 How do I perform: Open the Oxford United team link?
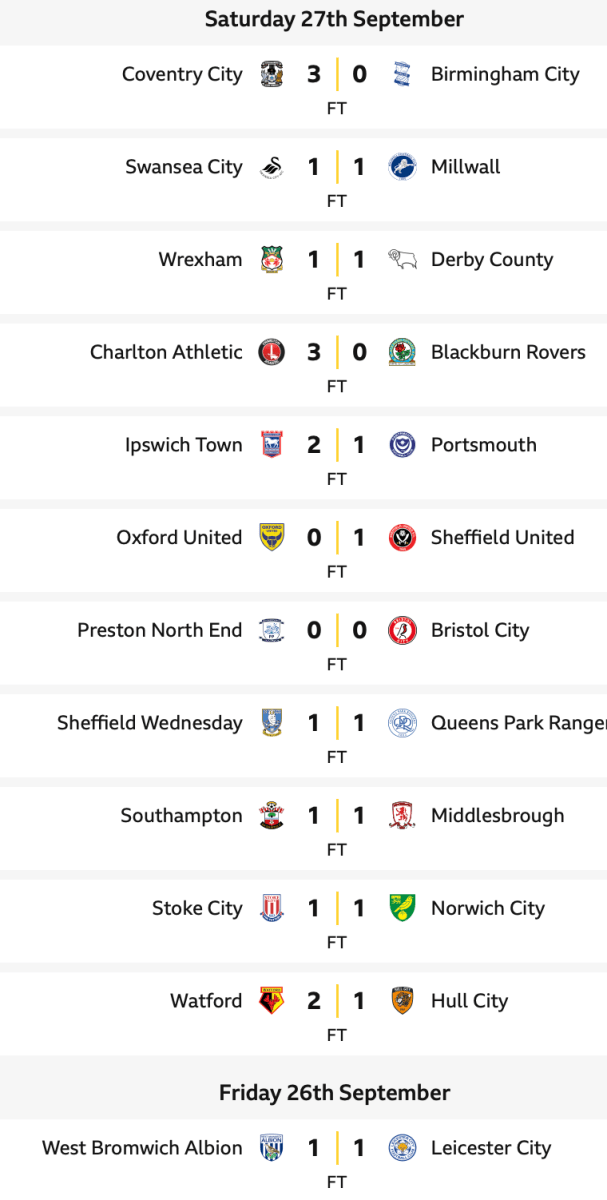pos(179,538)
